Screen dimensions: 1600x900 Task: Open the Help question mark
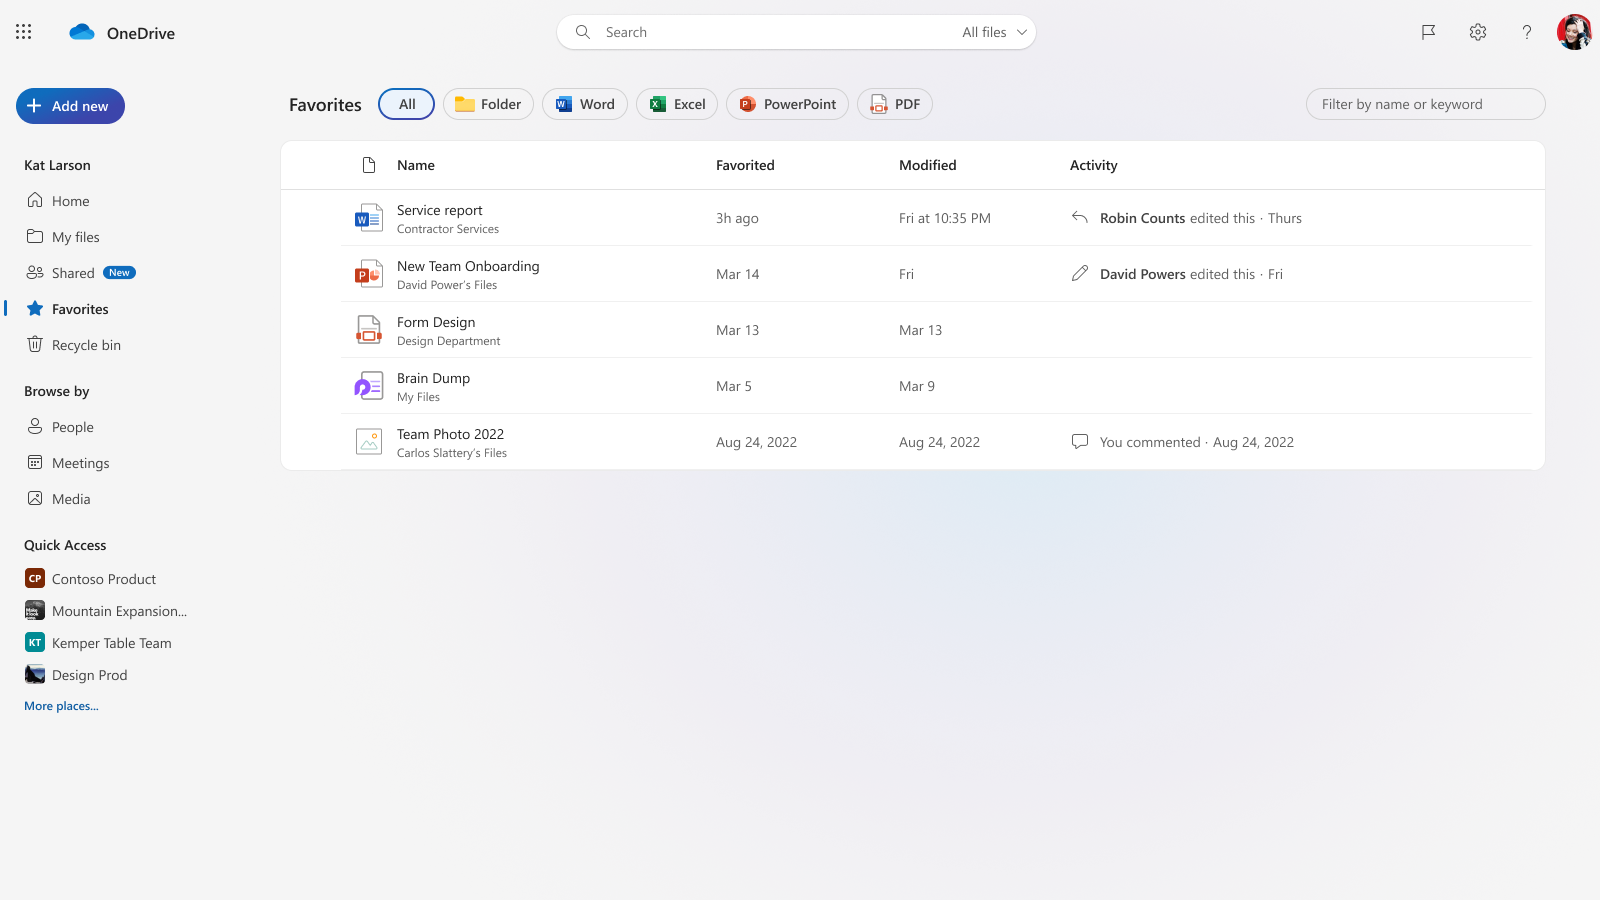[x=1526, y=31]
